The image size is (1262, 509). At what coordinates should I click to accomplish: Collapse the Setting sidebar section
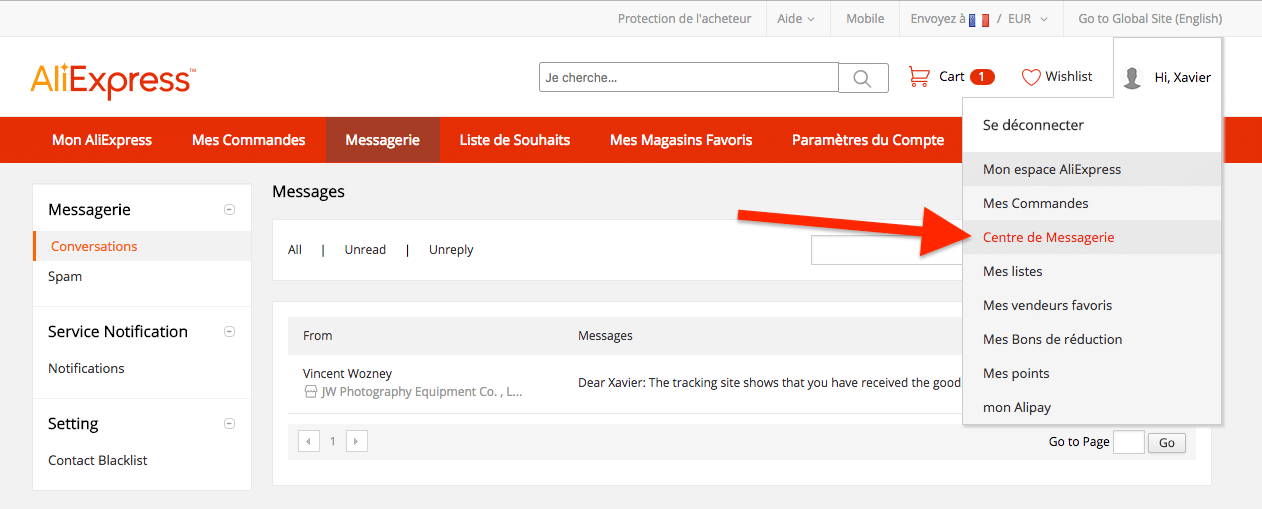coord(229,424)
